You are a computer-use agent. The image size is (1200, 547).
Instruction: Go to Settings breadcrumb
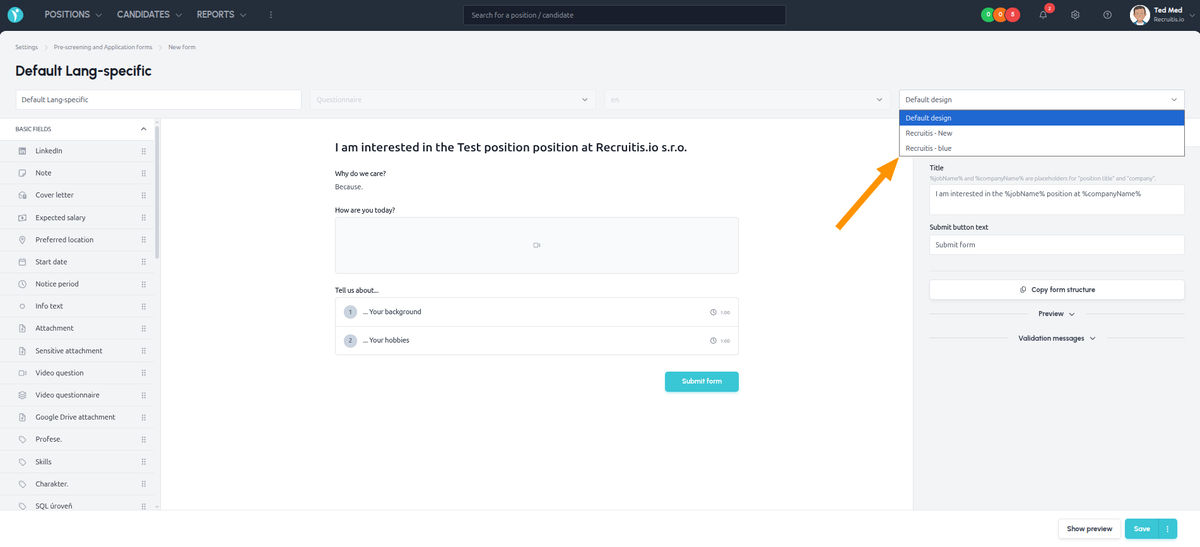click(26, 47)
